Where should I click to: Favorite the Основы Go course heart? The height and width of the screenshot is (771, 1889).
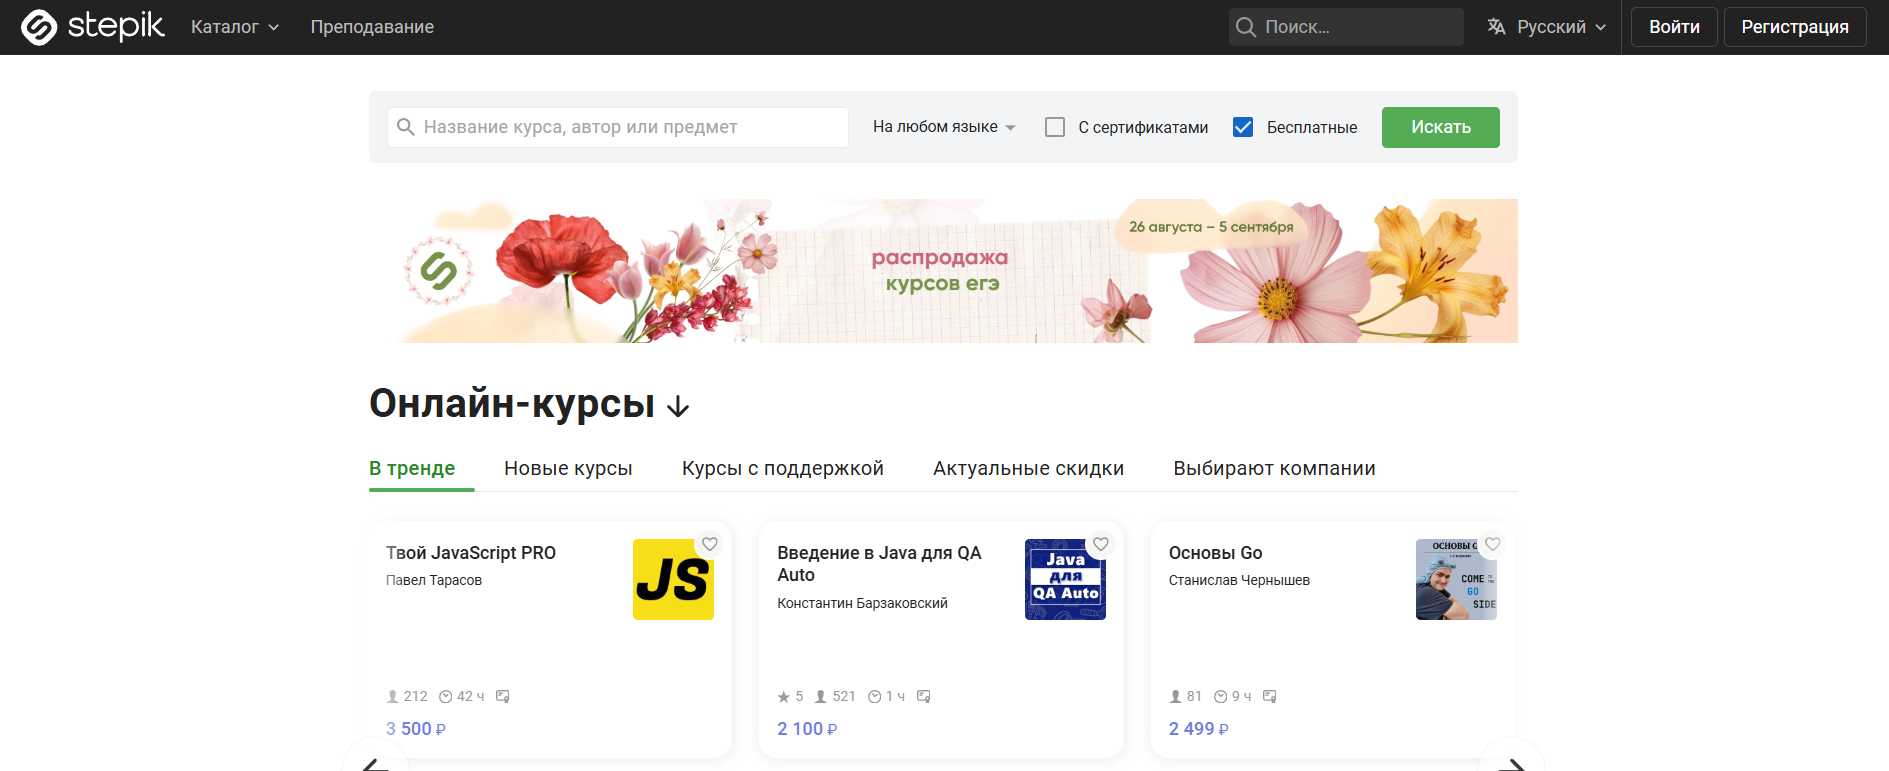pos(1493,544)
